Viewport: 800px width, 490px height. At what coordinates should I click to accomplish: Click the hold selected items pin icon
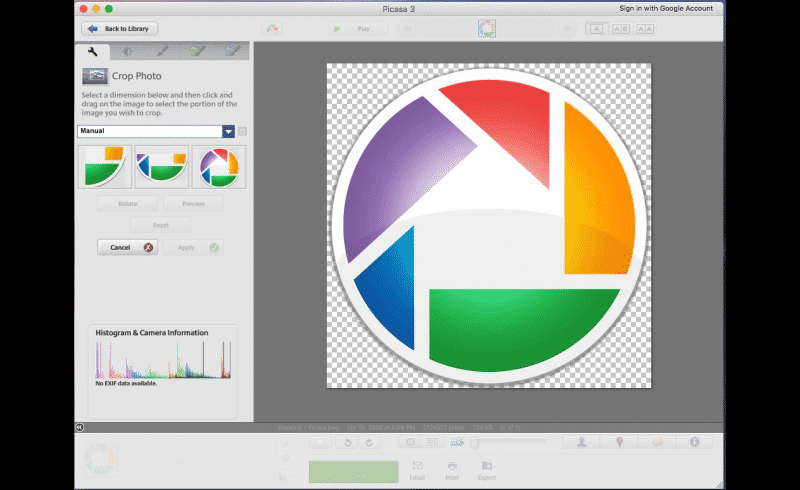(286, 444)
